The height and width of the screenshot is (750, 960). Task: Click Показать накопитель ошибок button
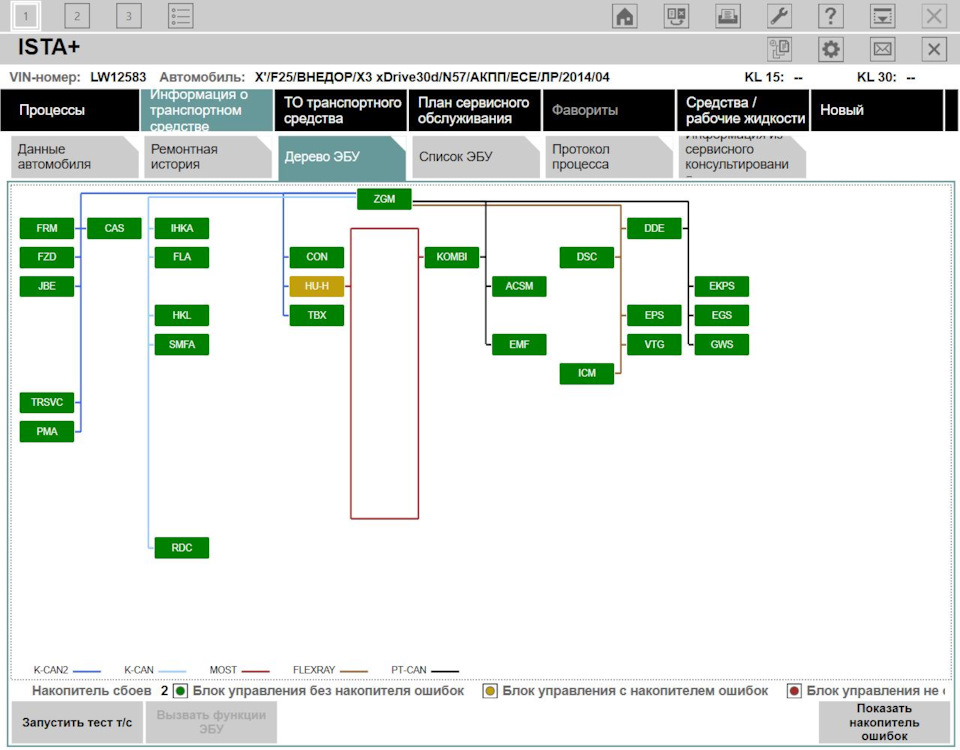884,722
